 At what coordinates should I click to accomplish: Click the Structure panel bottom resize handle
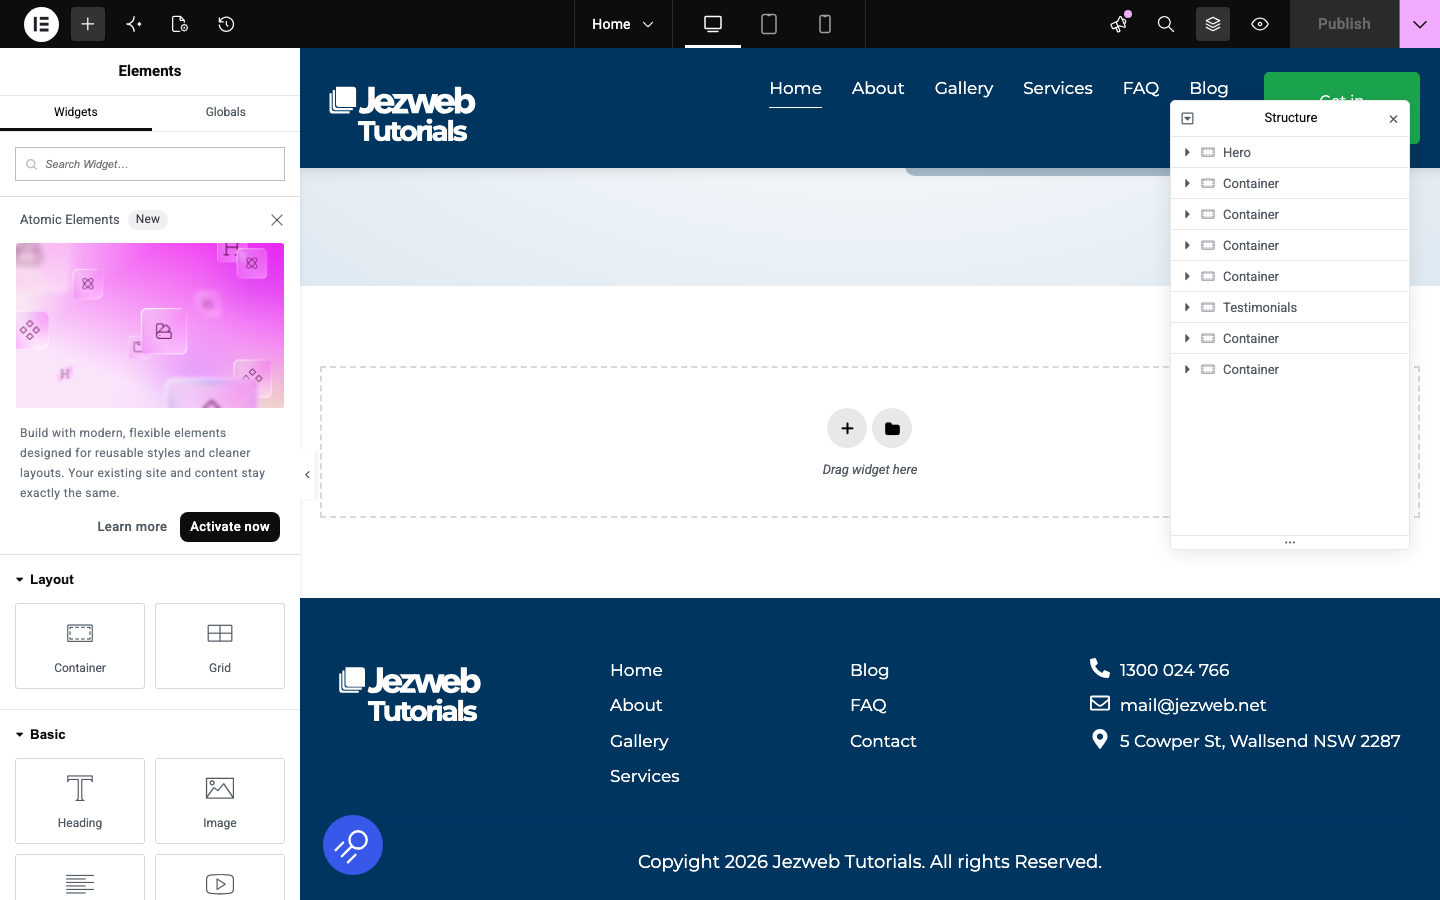[1290, 543]
